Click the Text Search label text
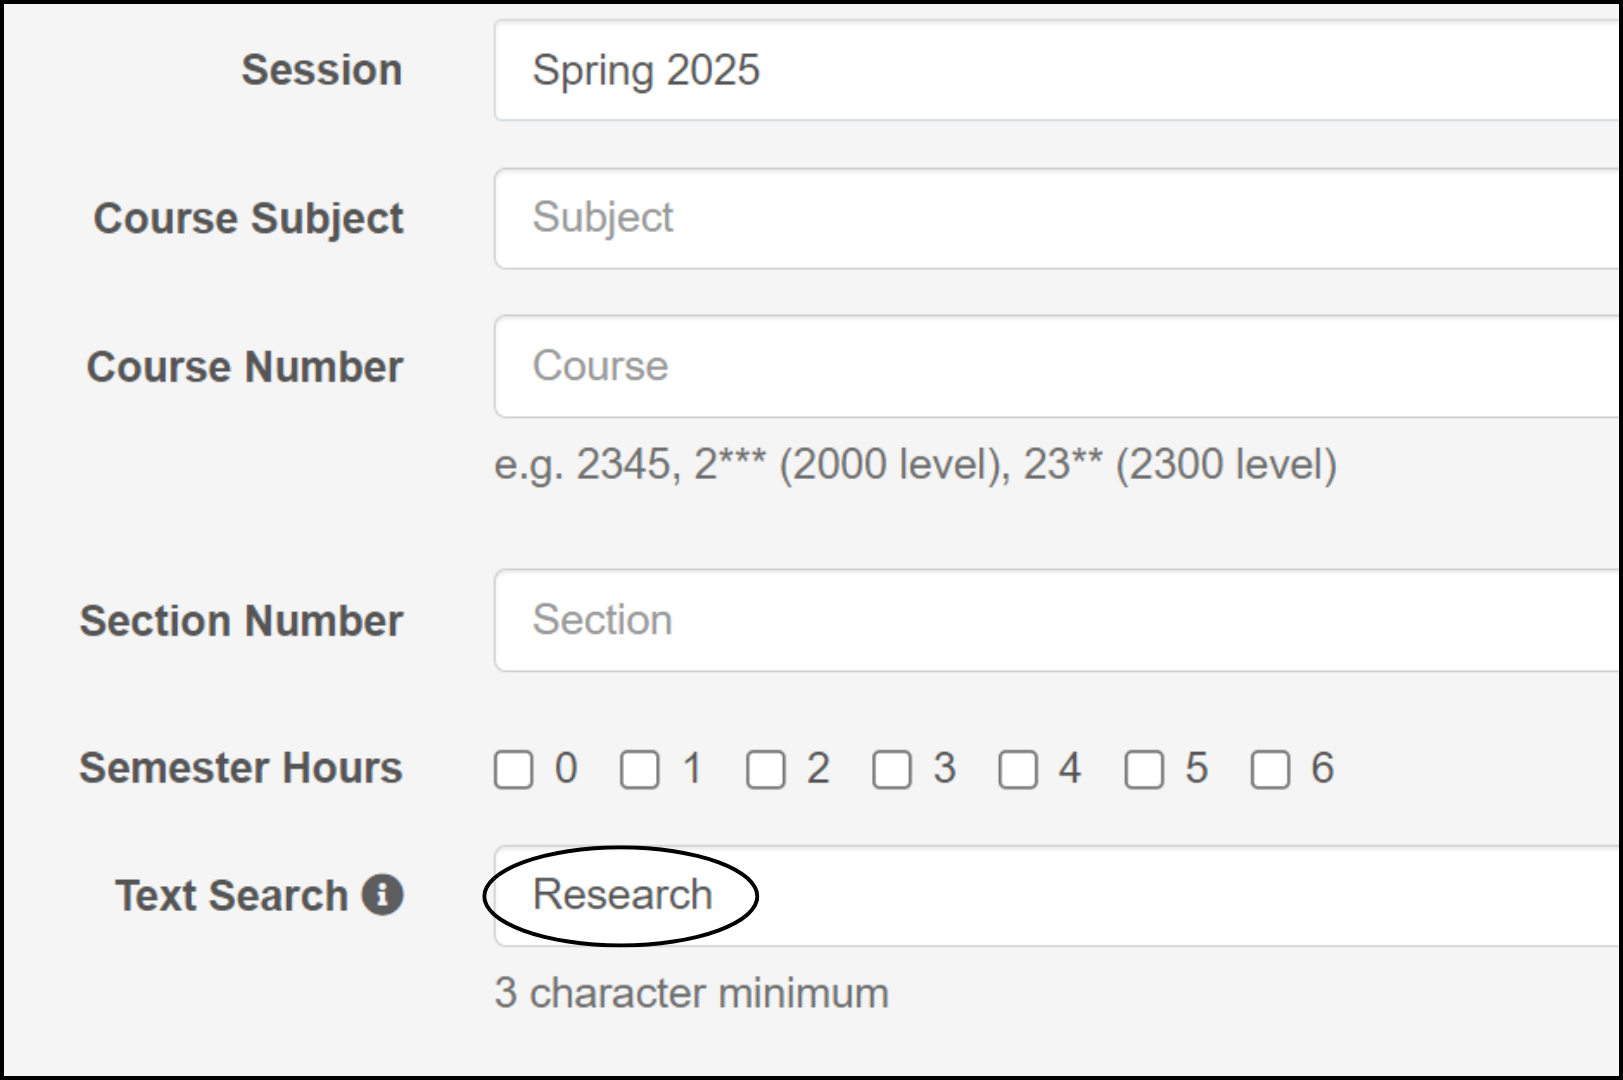The width and height of the screenshot is (1623, 1080). point(232,896)
